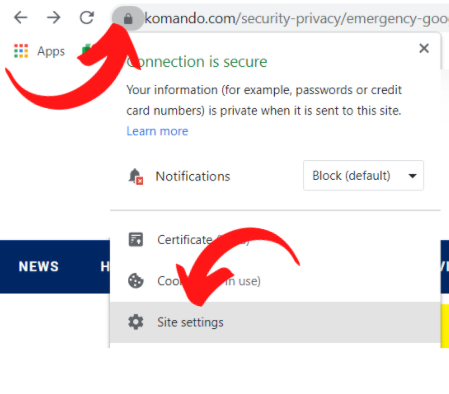Image resolution: width=449 pixels, height=394 pixels.
Task: Reload the page using the refresh icon
Action: coord(87,17)
